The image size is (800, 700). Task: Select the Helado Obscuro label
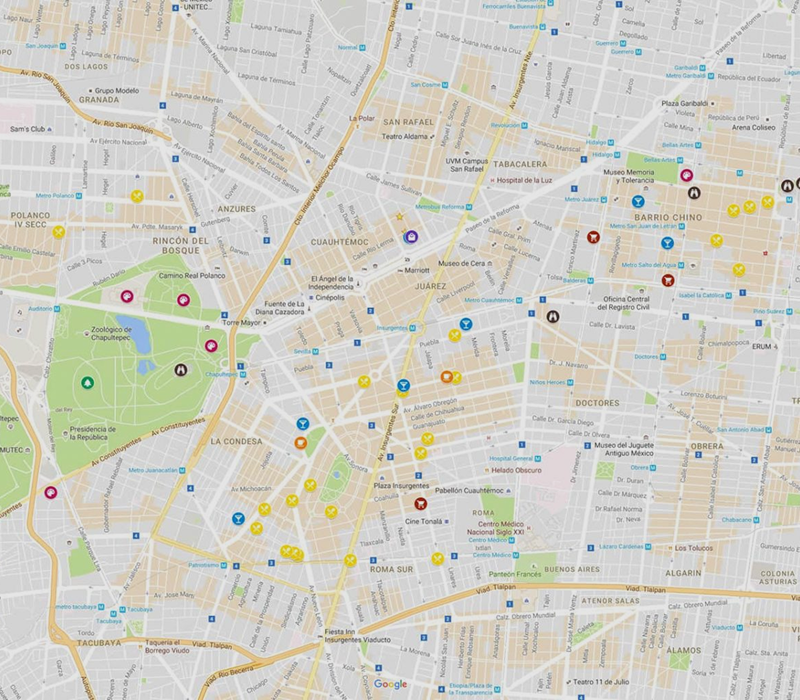tap(516, 470)
